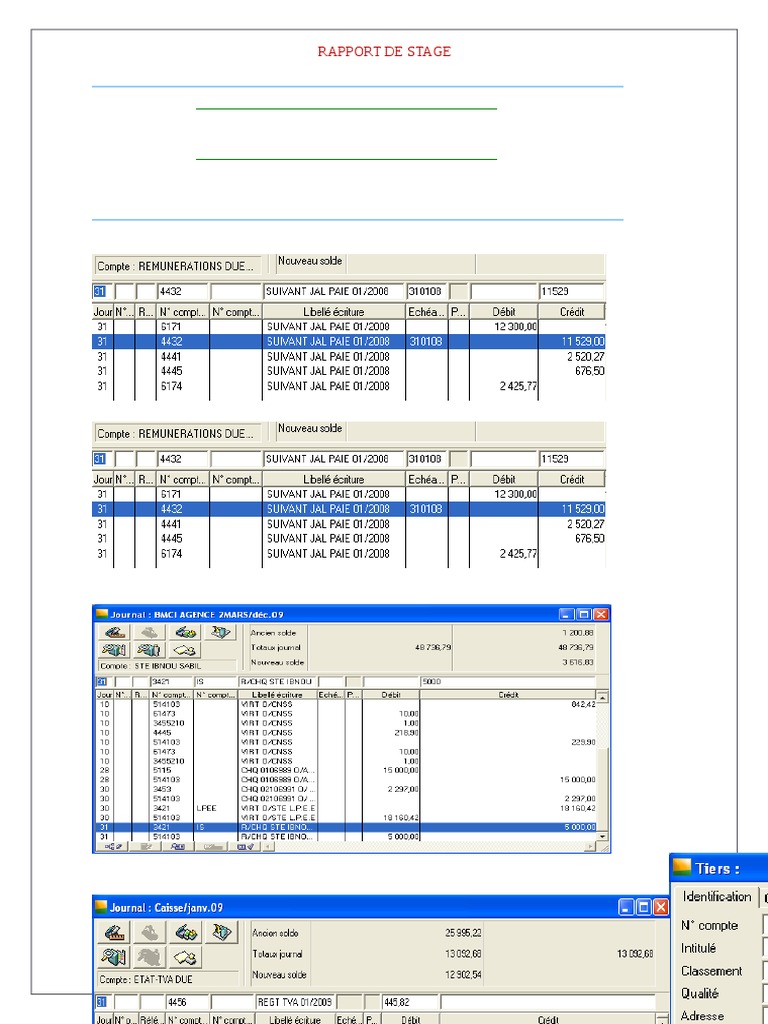
Task: Click the N° compte label in Tiers window
Action: point(709,925)
